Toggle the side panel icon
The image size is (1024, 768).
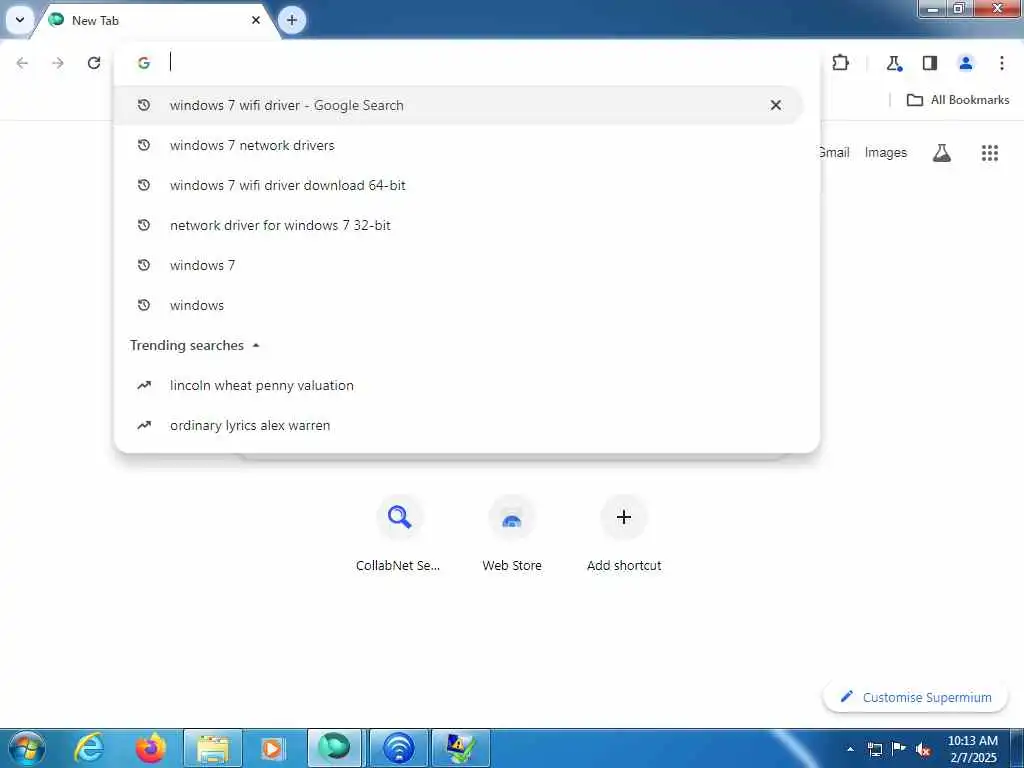click(x=930, y=63)
